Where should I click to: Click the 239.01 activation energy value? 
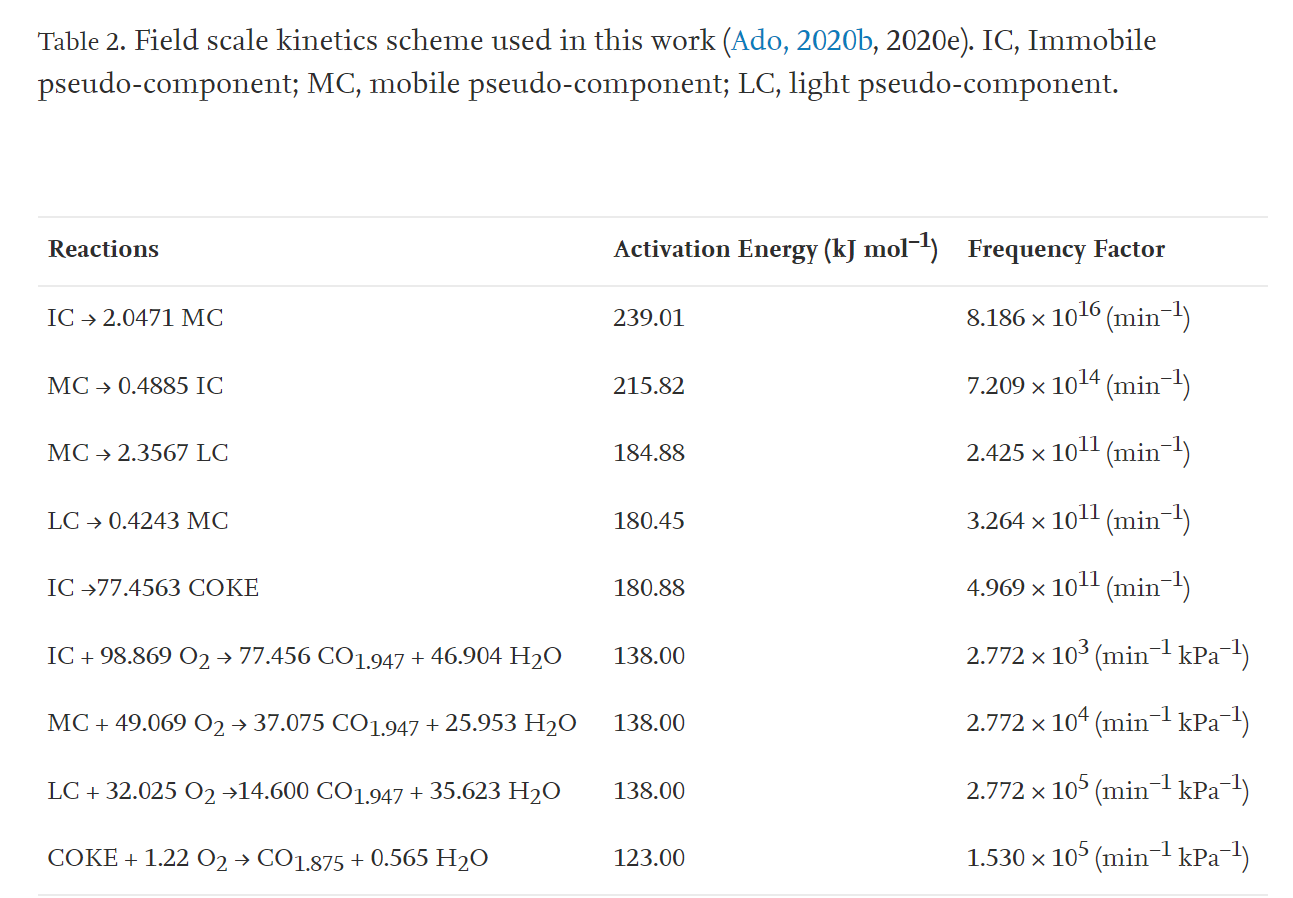point(649,318)
